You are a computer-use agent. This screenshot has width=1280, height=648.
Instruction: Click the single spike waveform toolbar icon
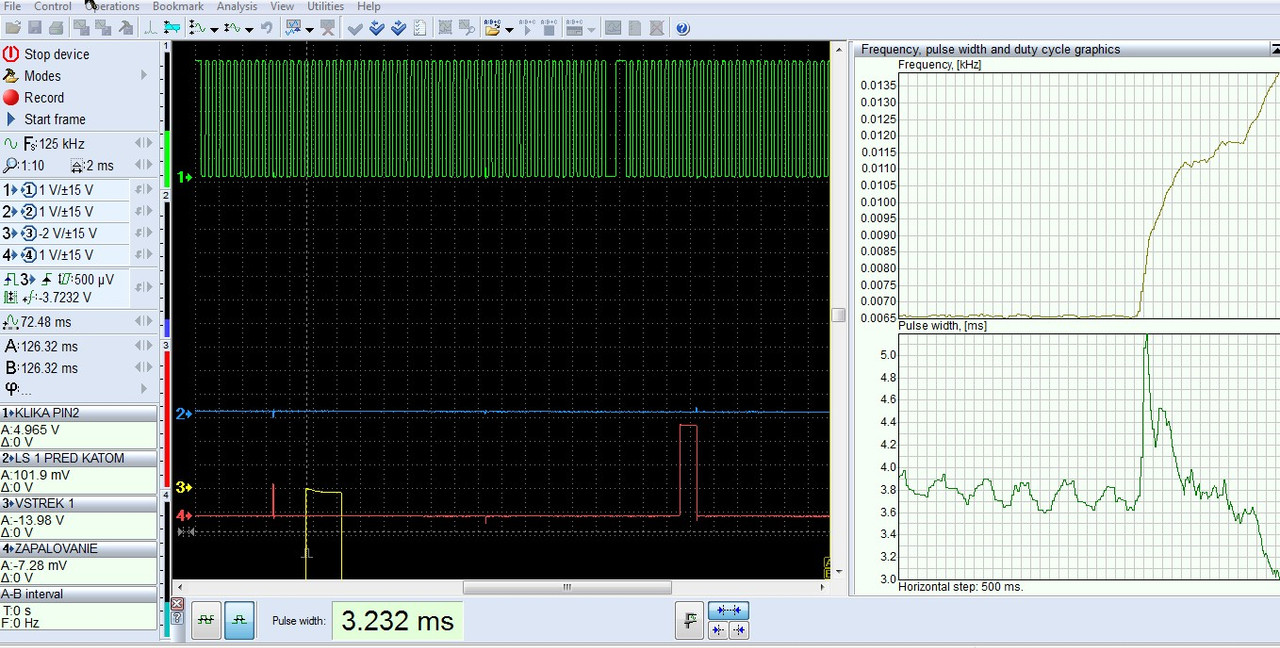[x=151, y=28]
